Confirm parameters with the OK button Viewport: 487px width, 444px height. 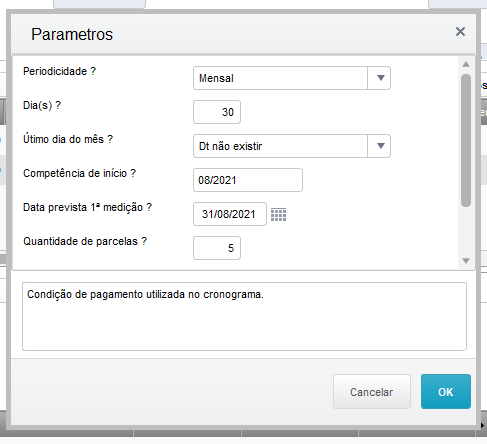click(x=446, y=392)
